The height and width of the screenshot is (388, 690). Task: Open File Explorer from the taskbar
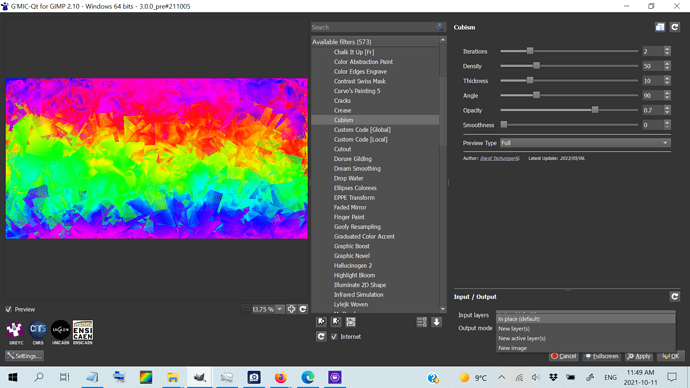point(173,377)
